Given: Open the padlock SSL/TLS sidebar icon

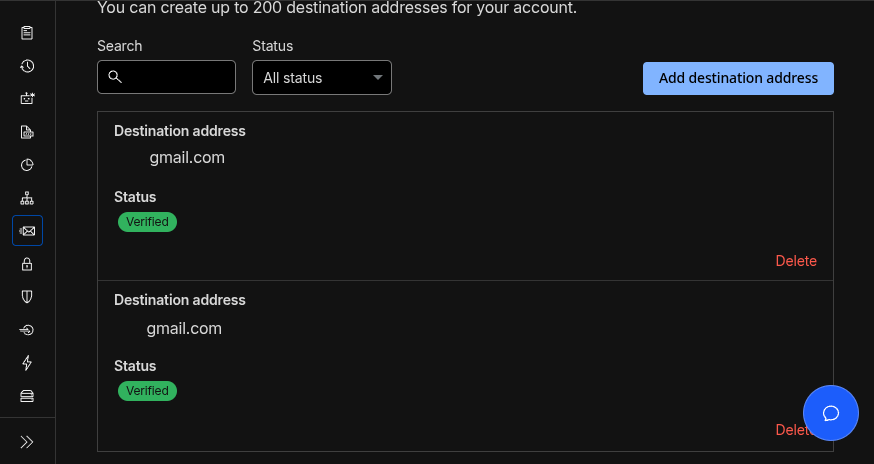Looking at the screenshot, I should tap(27, 264).
